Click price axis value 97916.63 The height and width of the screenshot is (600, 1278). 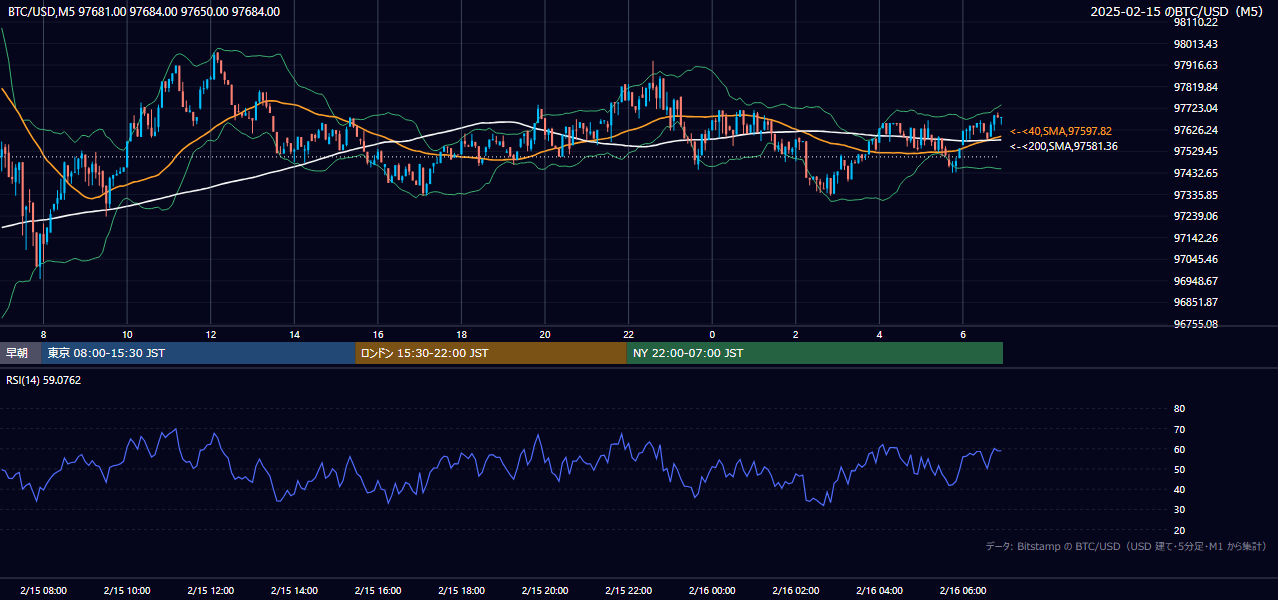point(1195,65)
